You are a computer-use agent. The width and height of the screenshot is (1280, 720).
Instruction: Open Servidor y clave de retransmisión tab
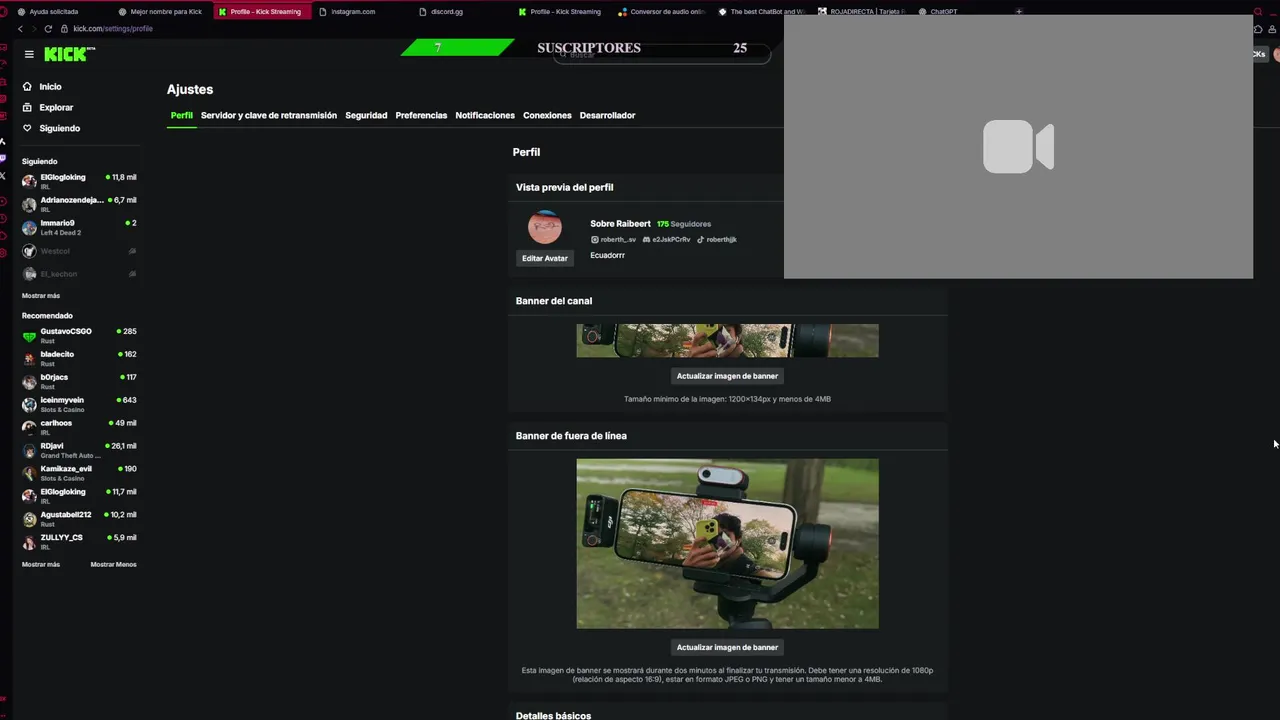(269, 115)
